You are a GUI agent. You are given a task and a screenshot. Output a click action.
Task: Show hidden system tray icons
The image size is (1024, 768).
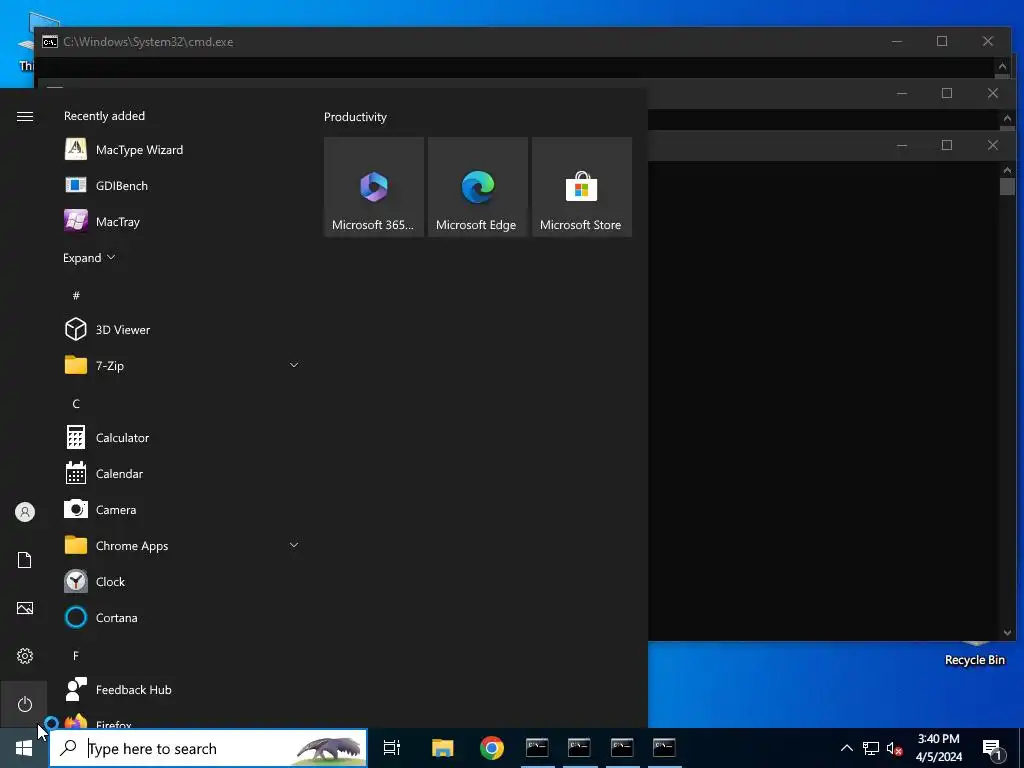tap(846, 748)
